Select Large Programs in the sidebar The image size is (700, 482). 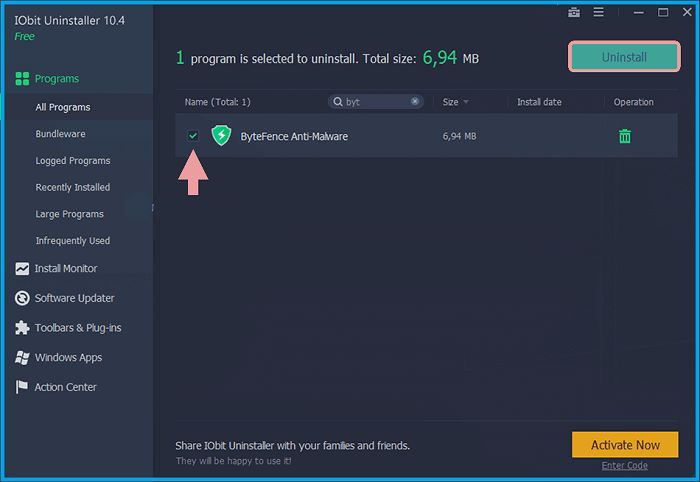(69, 214)
